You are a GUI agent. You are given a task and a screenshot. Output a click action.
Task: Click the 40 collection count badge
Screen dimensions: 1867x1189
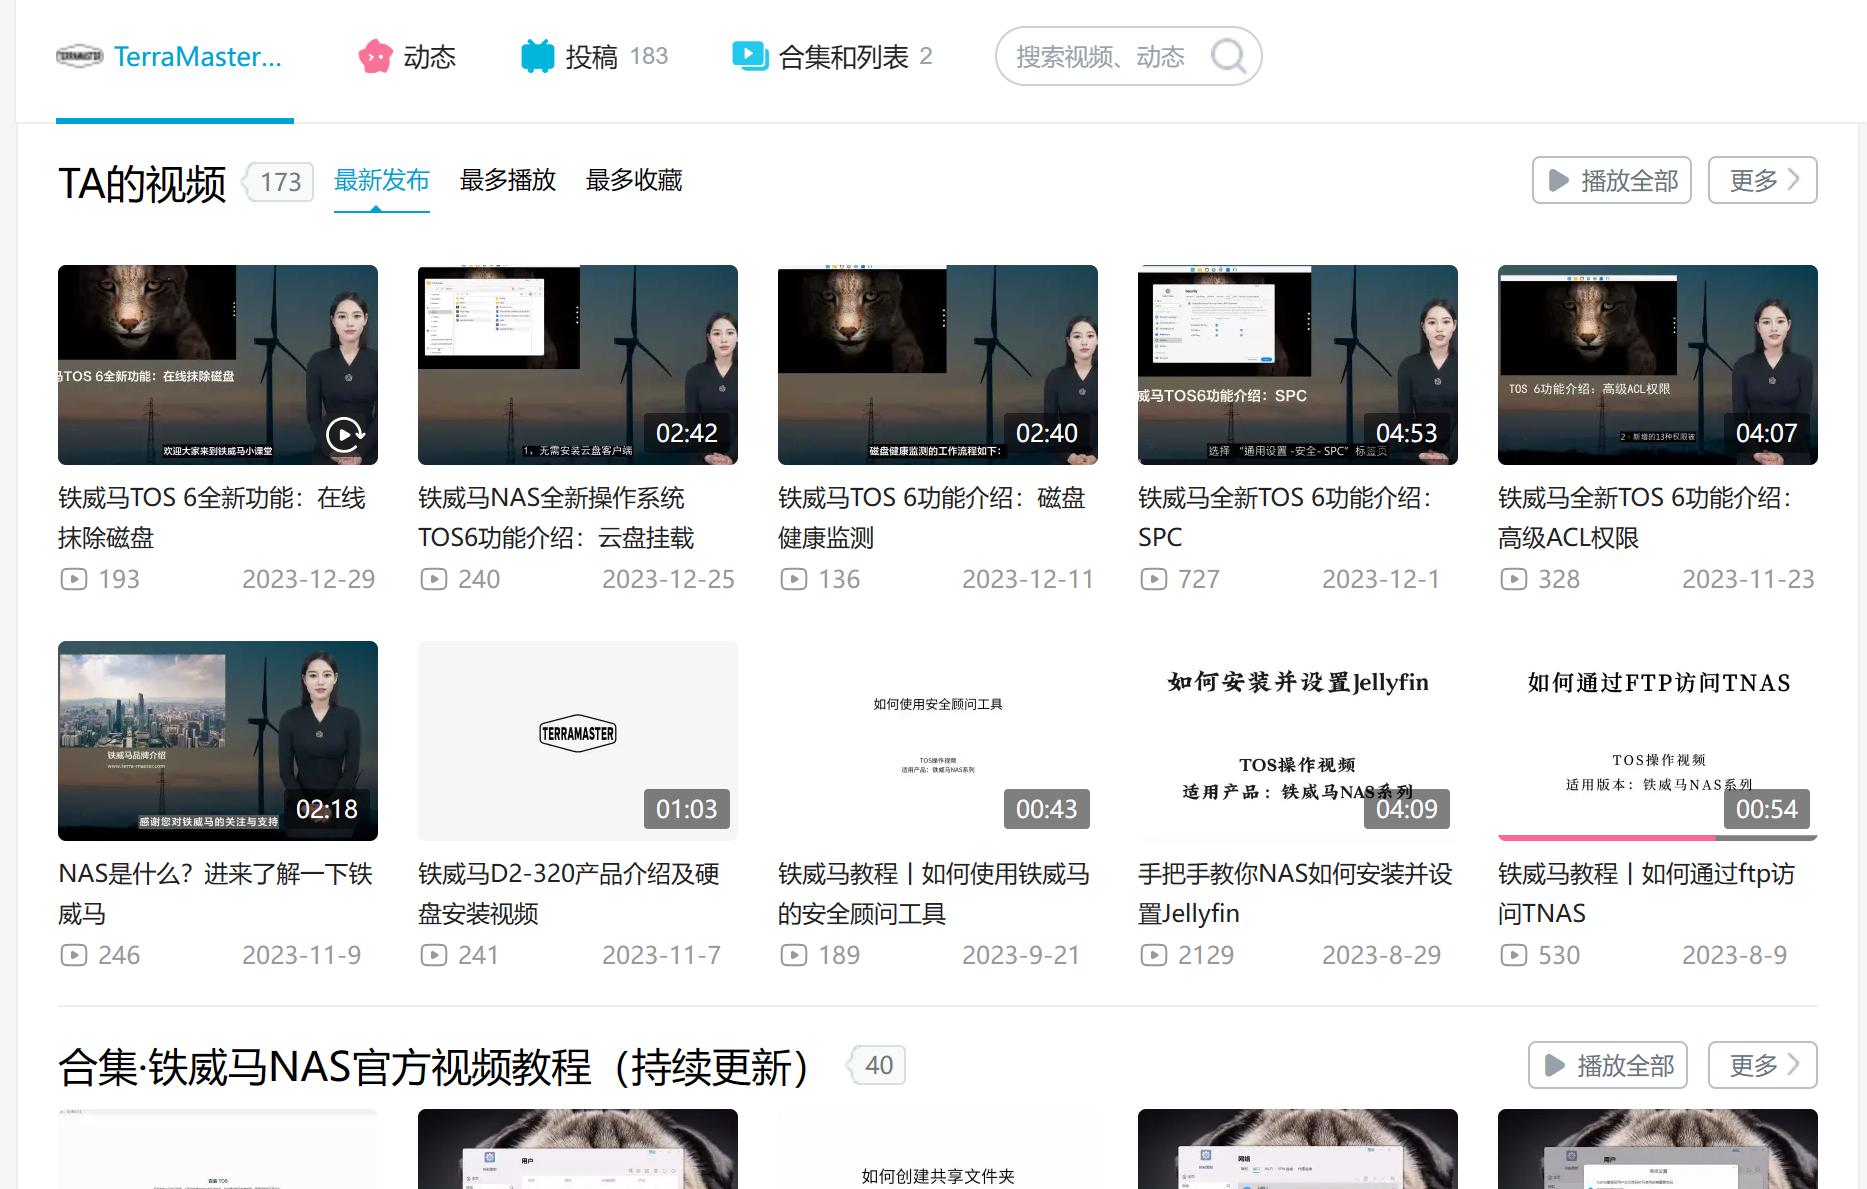tap(878, 1065)
